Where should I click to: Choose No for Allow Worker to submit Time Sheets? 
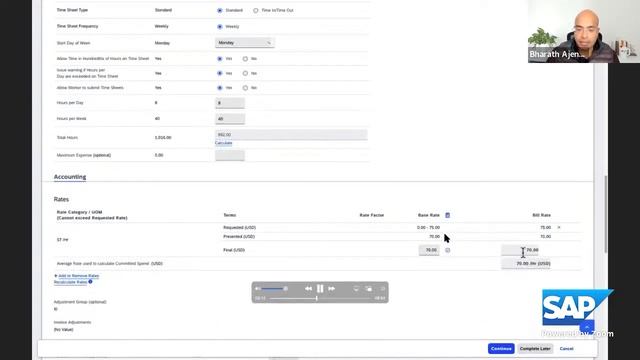pyautogui.click(x=245, y=88)
